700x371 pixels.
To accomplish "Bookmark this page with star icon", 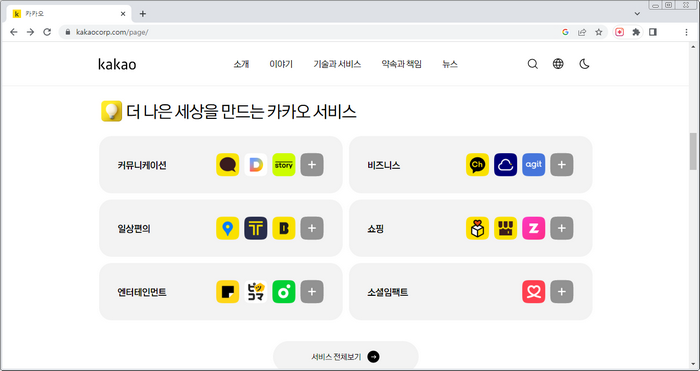I will point(599,32).
